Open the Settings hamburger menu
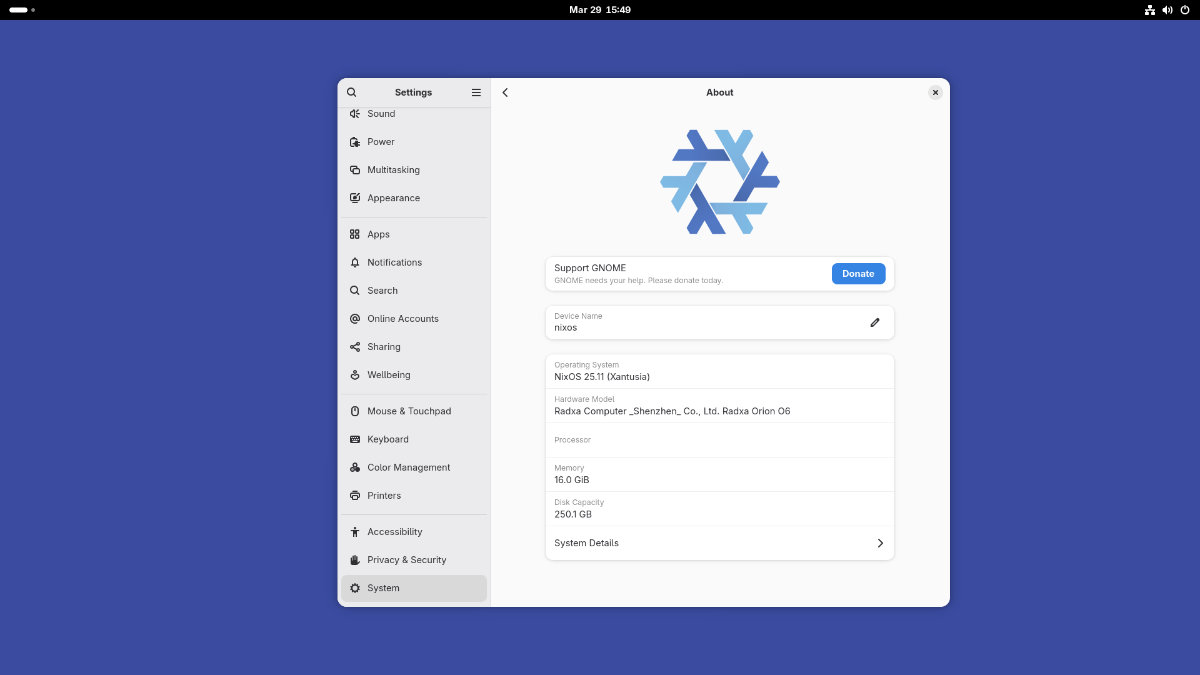Viewport: 1200px width, 675px height. [476, 92]
